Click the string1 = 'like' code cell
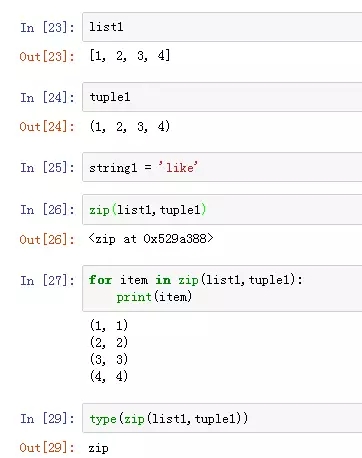This screenshot has width=362, height=458. [222, 167]
